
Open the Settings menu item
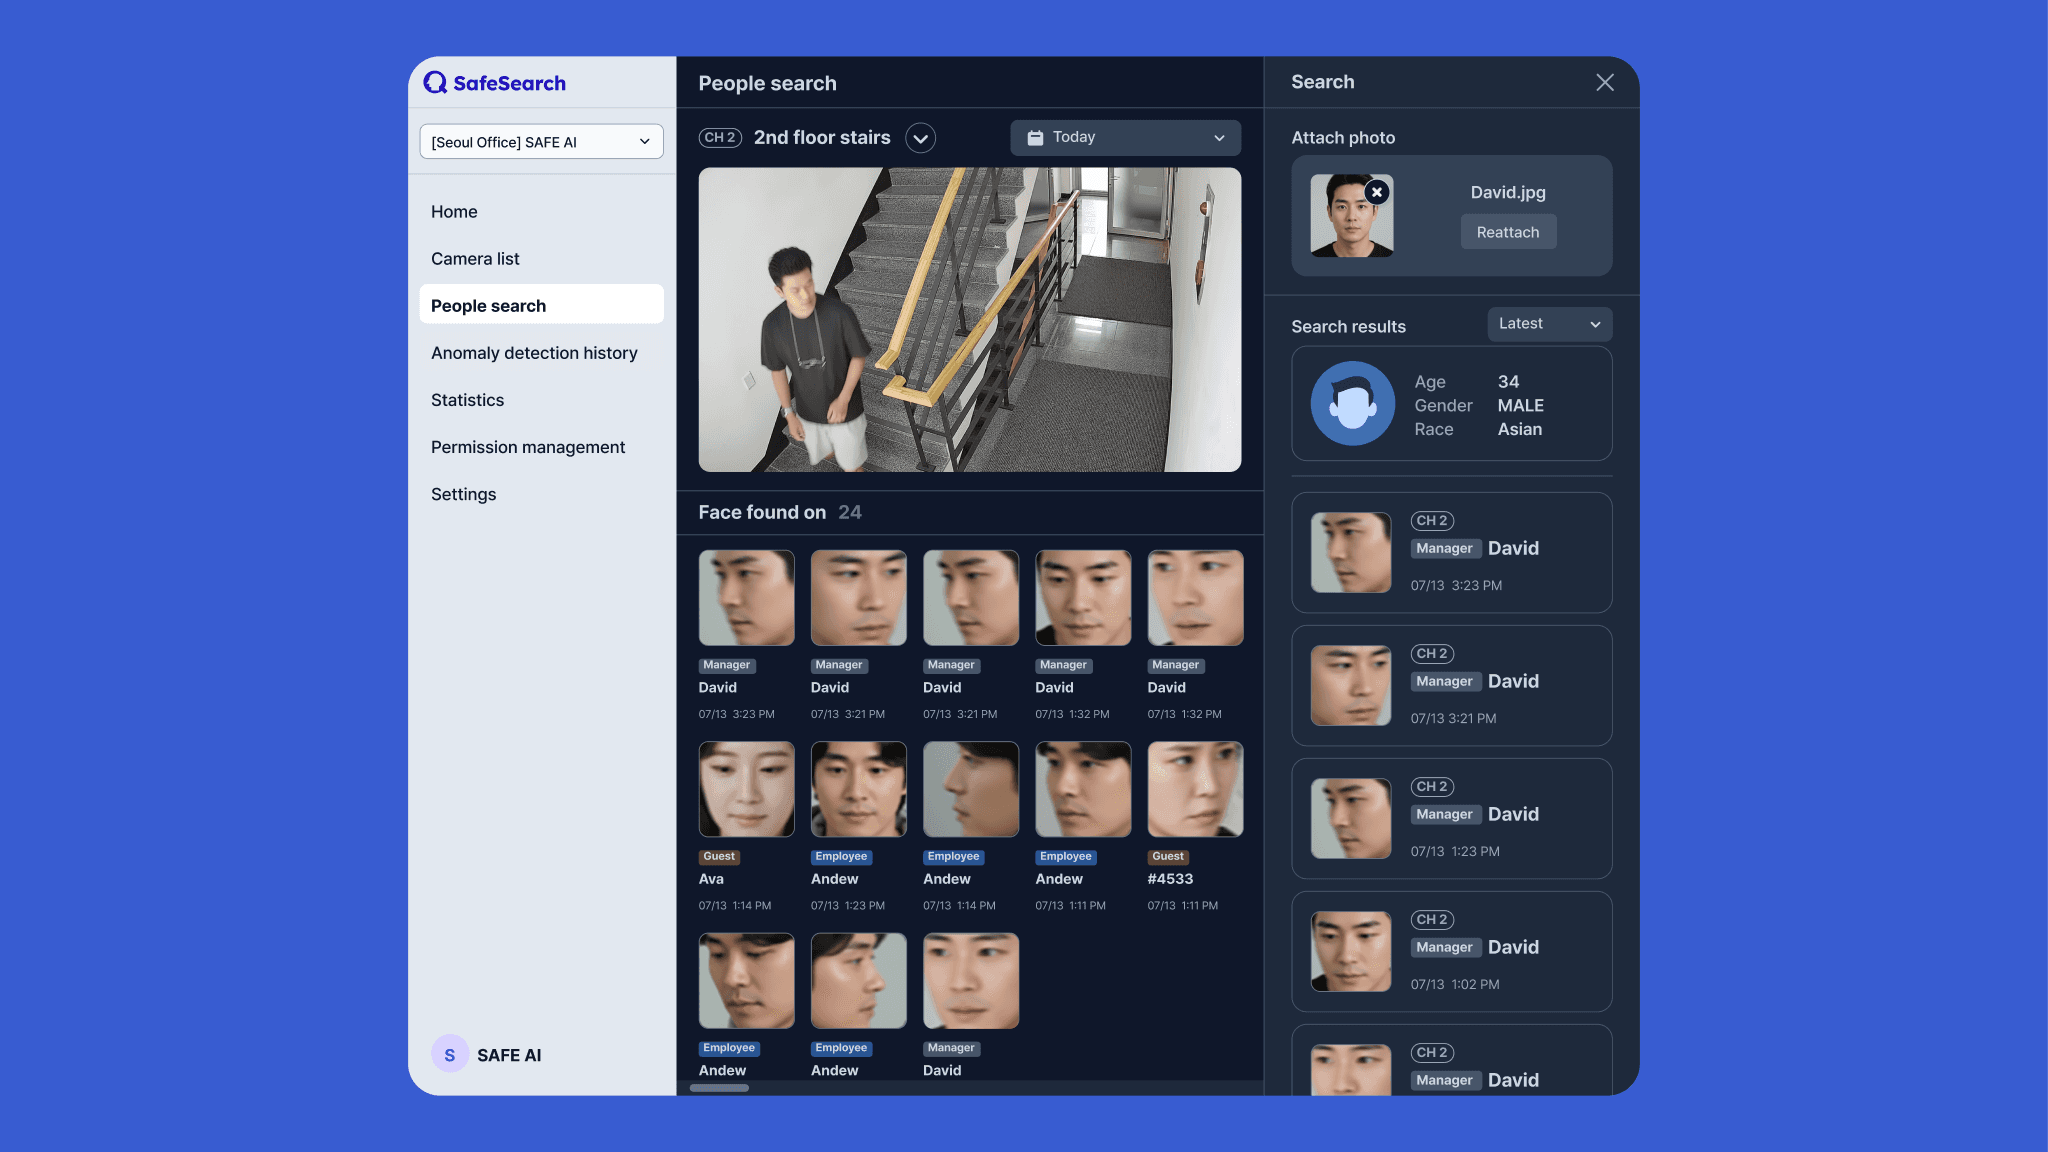pos(463,494)
